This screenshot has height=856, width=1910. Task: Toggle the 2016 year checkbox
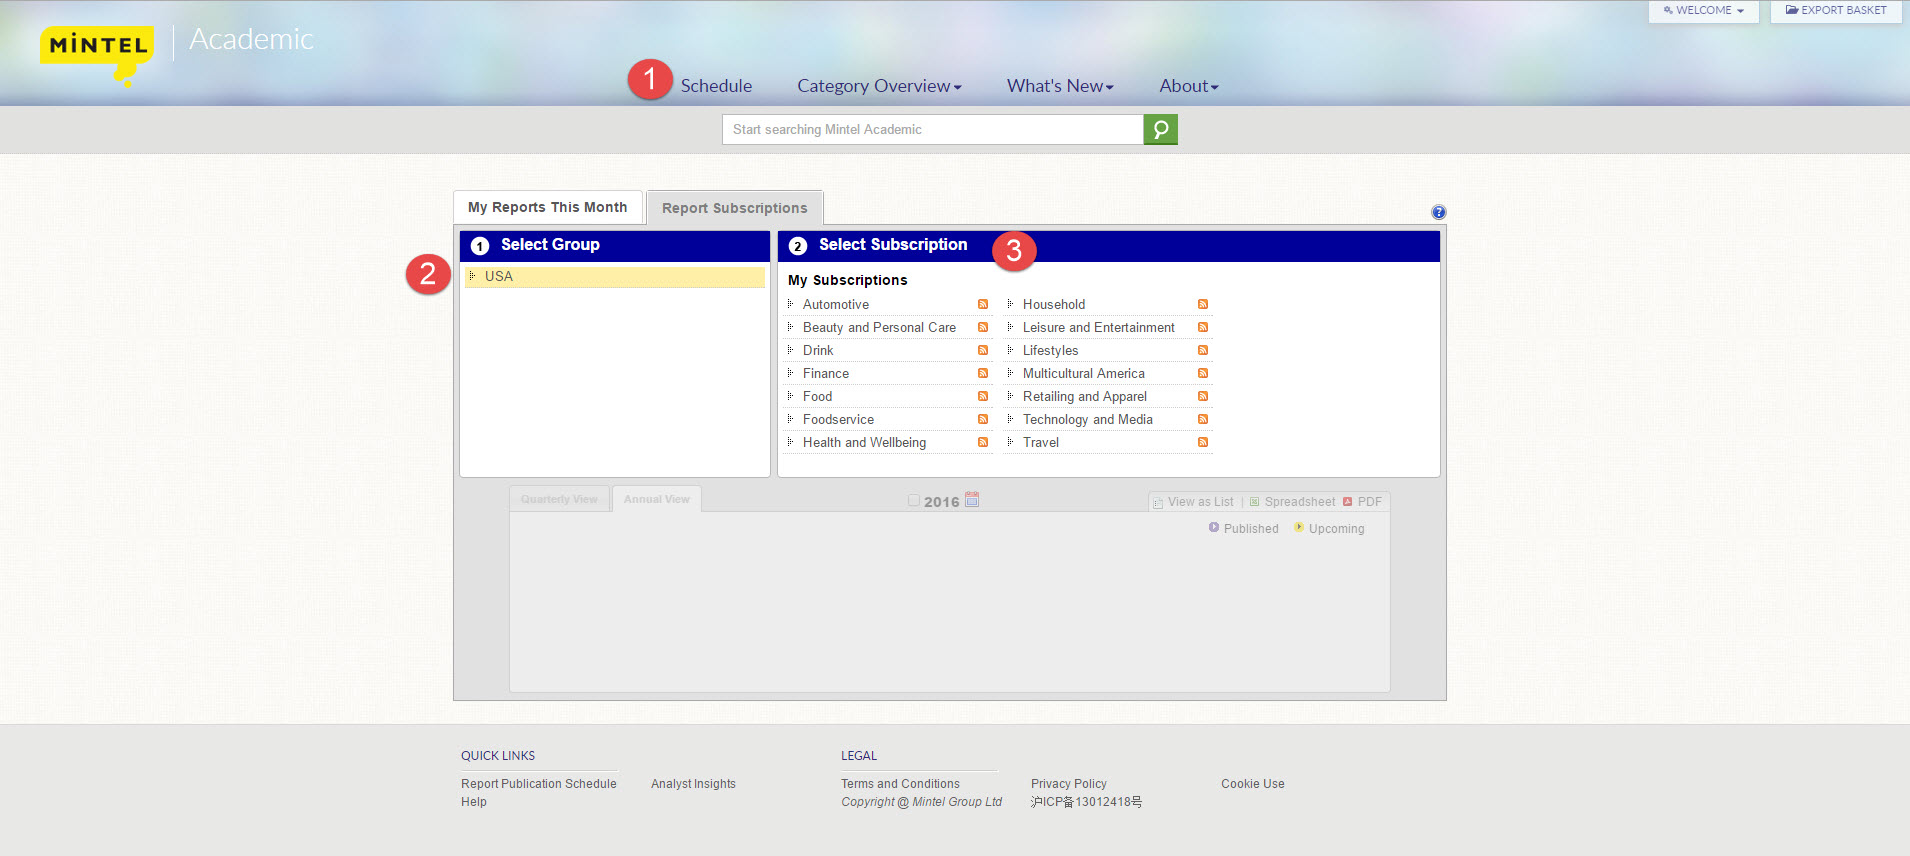914,500
